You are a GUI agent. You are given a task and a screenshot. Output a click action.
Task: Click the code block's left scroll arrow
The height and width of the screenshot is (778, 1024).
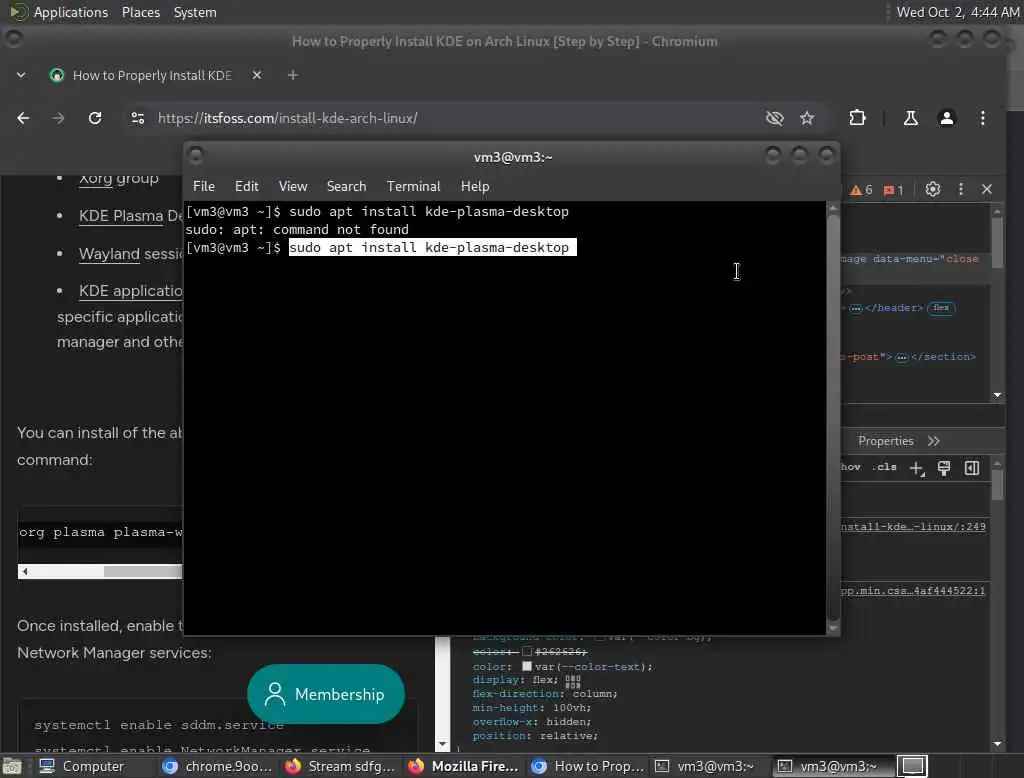[x=25, y=572]
